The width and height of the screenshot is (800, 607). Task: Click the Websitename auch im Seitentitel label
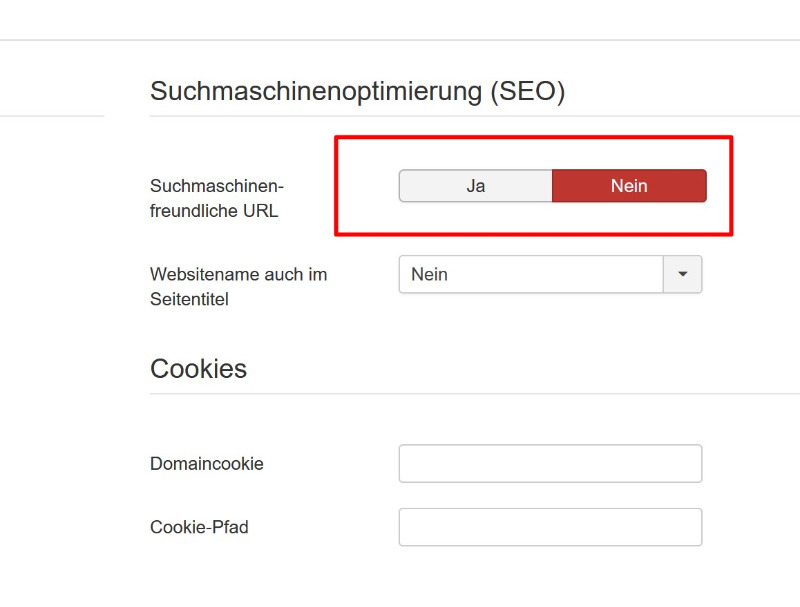click(x=238, y=287)
